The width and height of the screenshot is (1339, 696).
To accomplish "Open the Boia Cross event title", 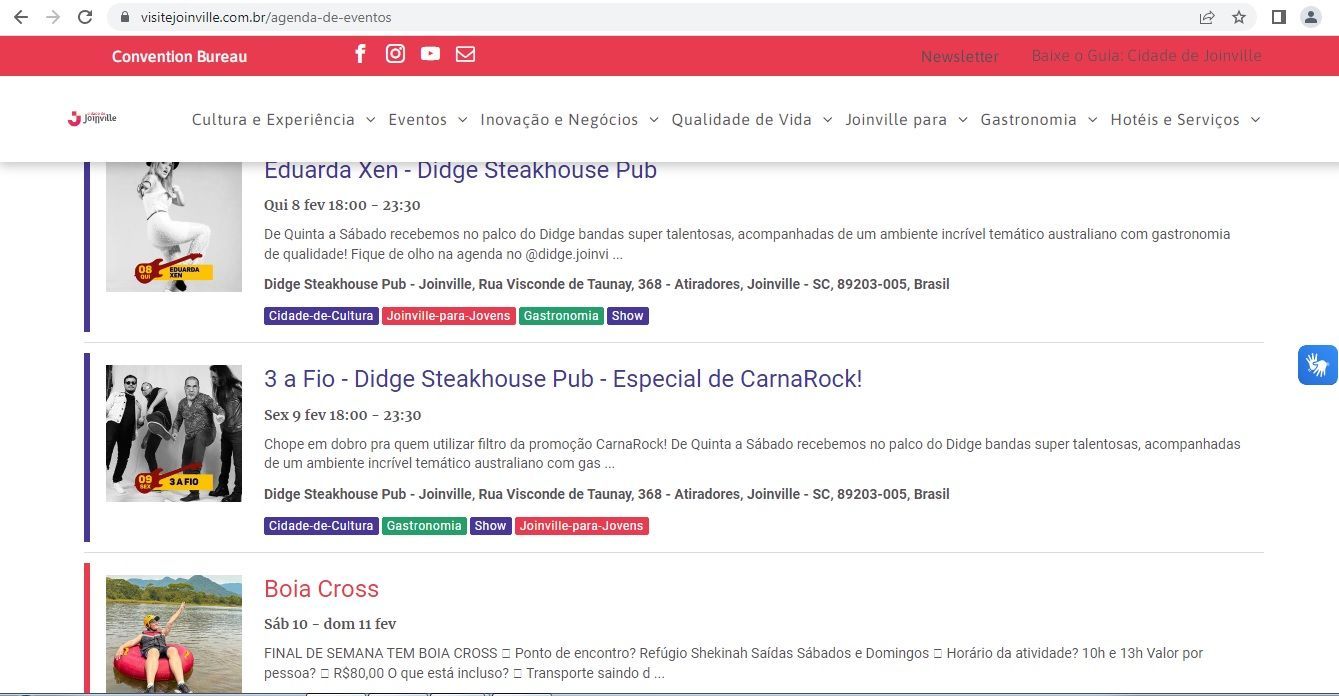I will pyautogui.click(x=321, y=589).
